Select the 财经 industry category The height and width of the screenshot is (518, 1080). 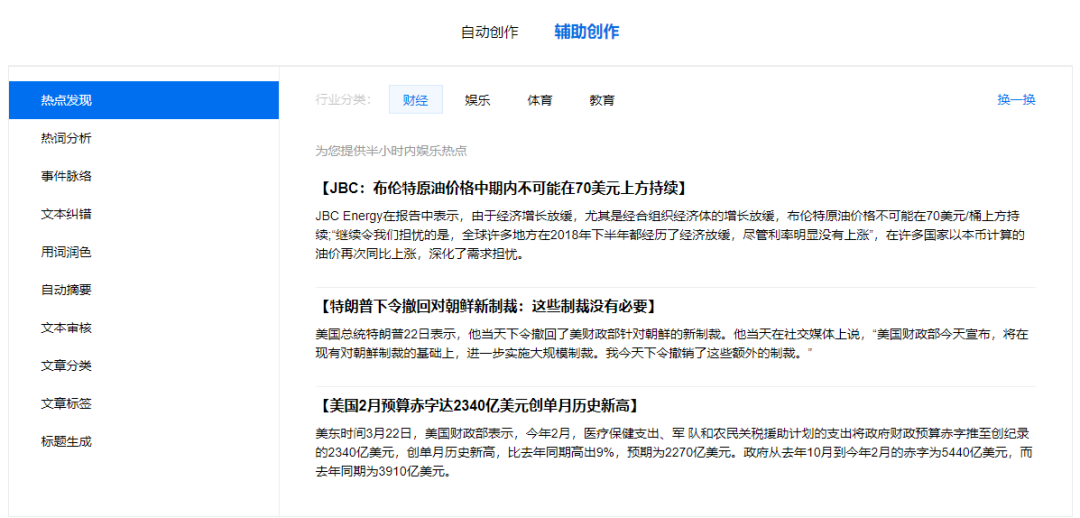tap(415, 100)
